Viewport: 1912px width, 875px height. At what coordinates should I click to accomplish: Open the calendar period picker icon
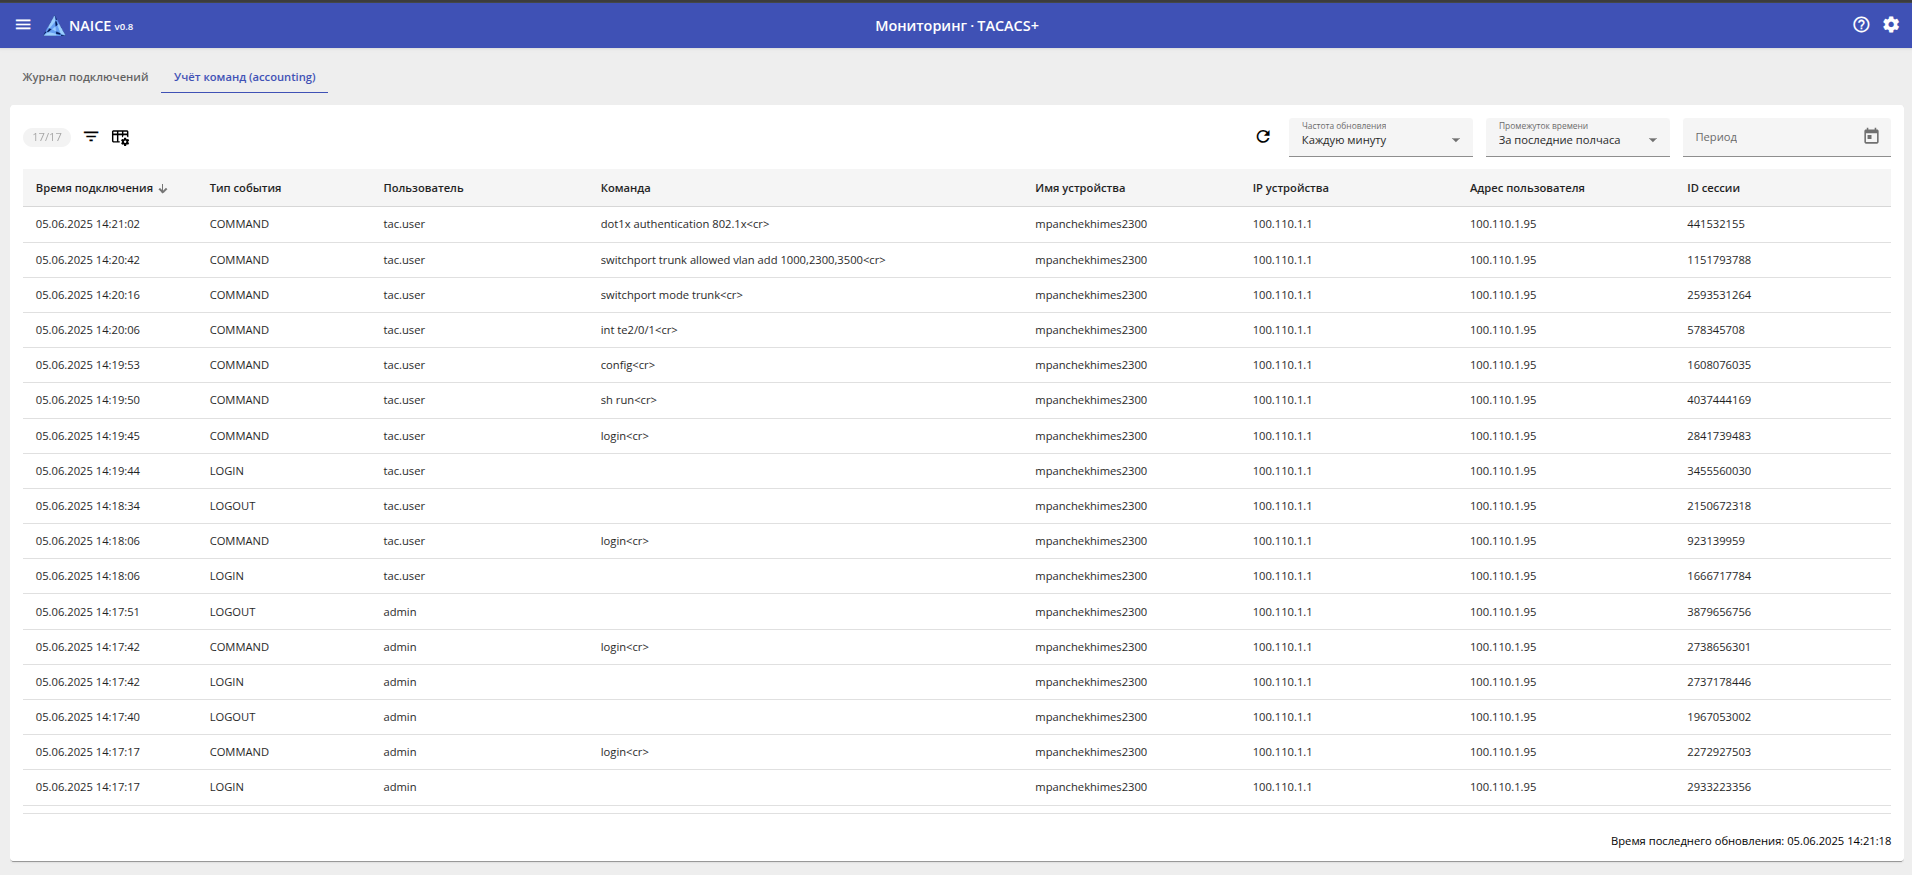point(1871,137)
